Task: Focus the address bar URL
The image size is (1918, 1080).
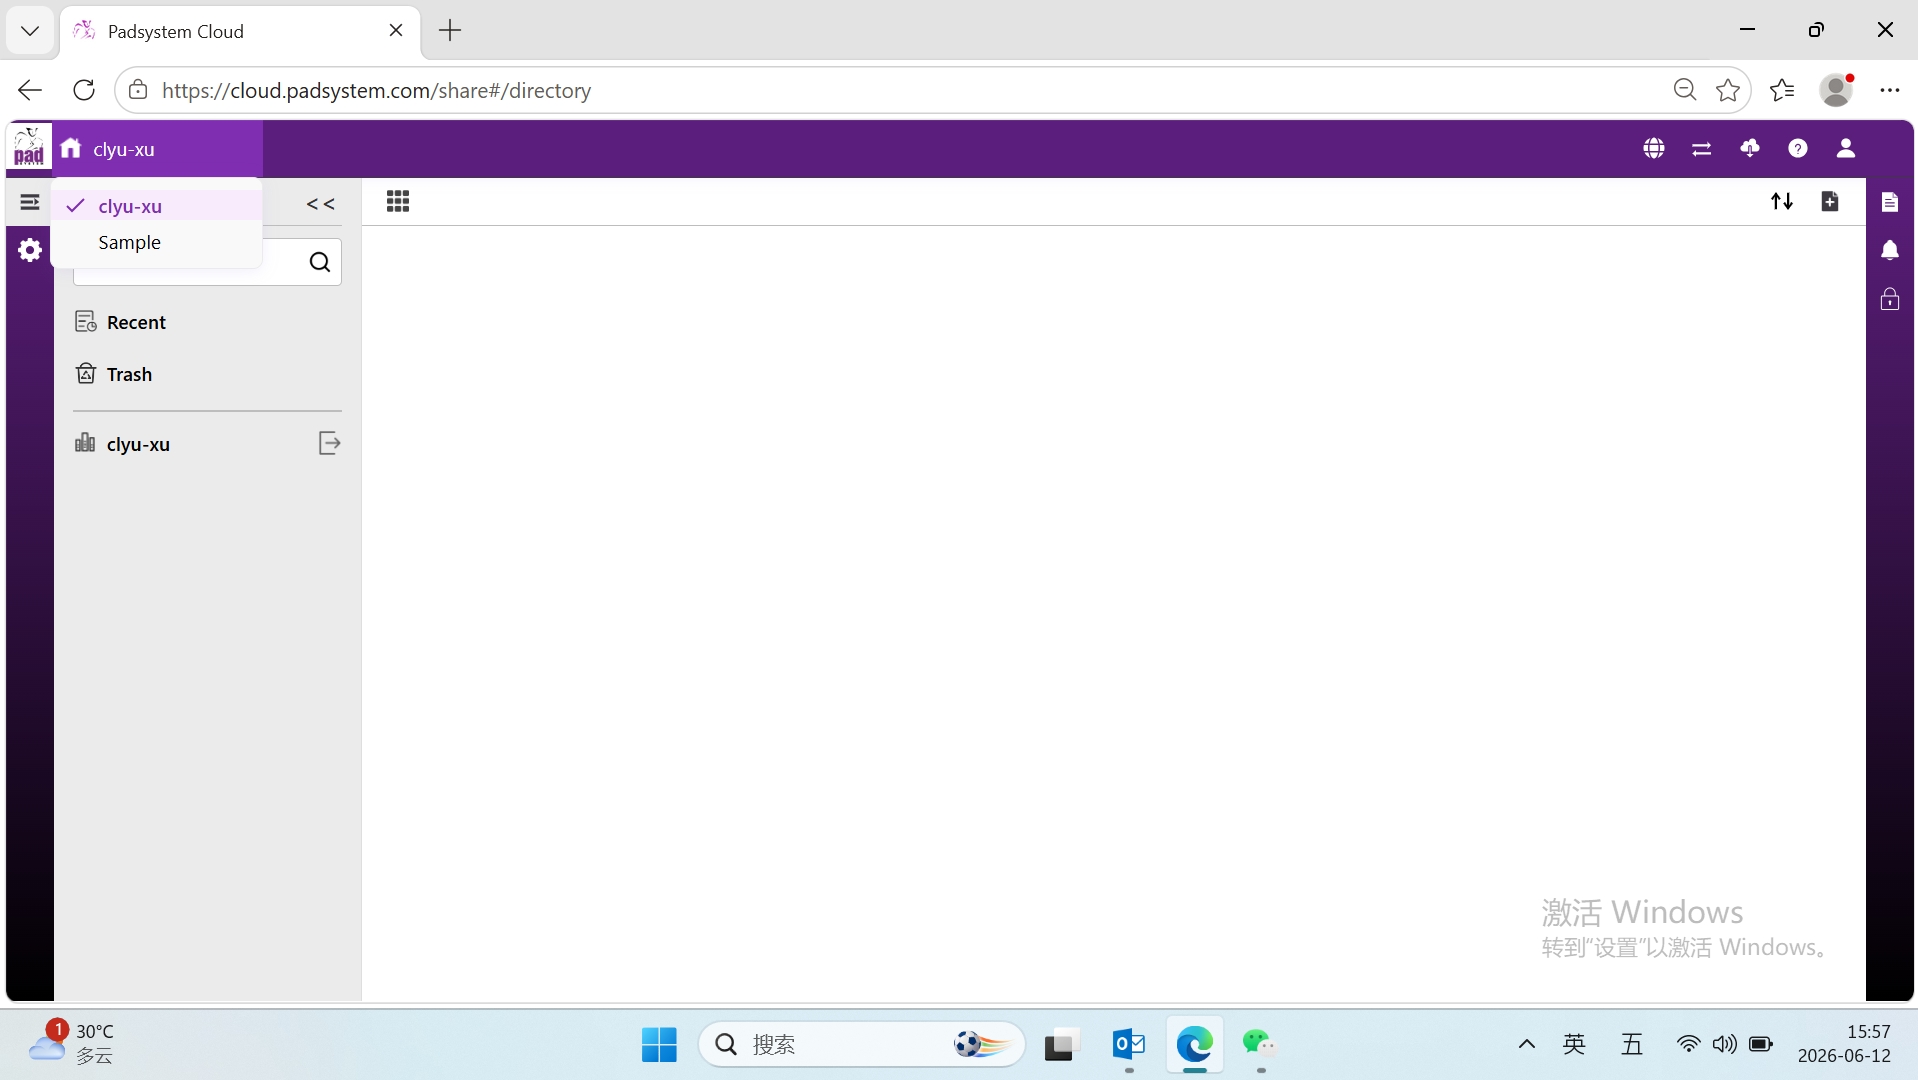Action: 376,91
